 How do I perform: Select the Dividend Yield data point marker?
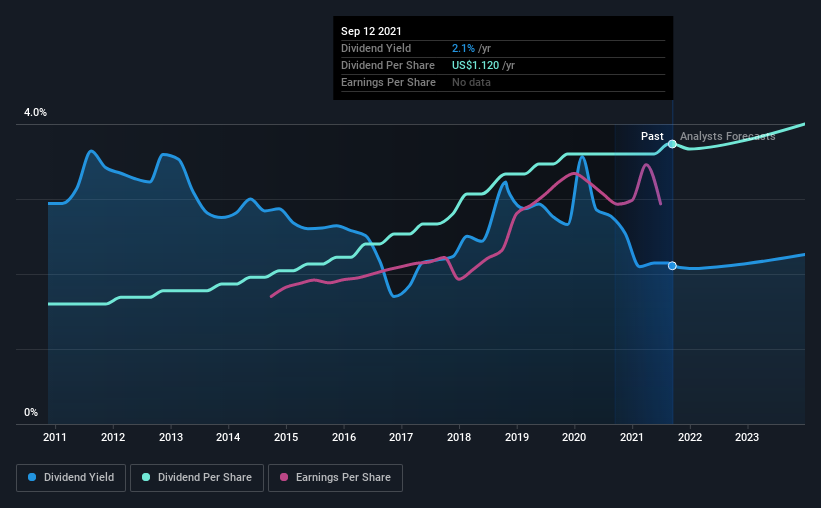point(672,266)
